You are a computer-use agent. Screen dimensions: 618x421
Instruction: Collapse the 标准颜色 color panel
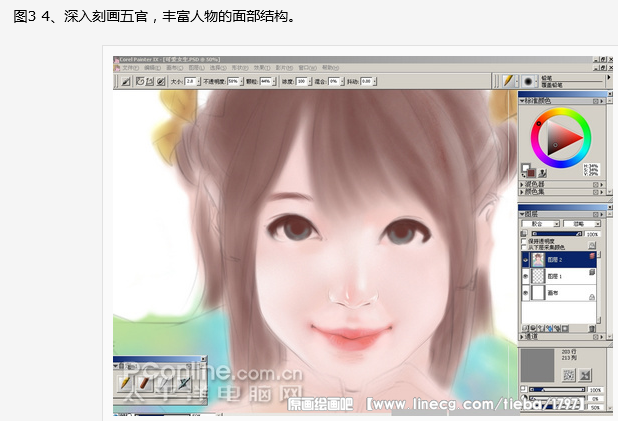pos(522,101)
